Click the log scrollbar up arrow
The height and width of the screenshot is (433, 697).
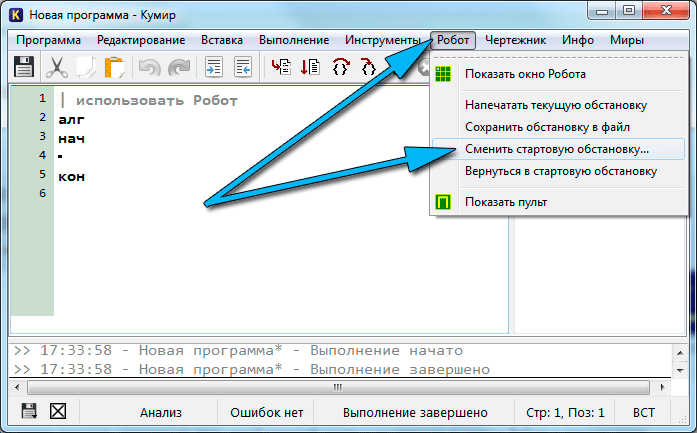pos(680,353)
